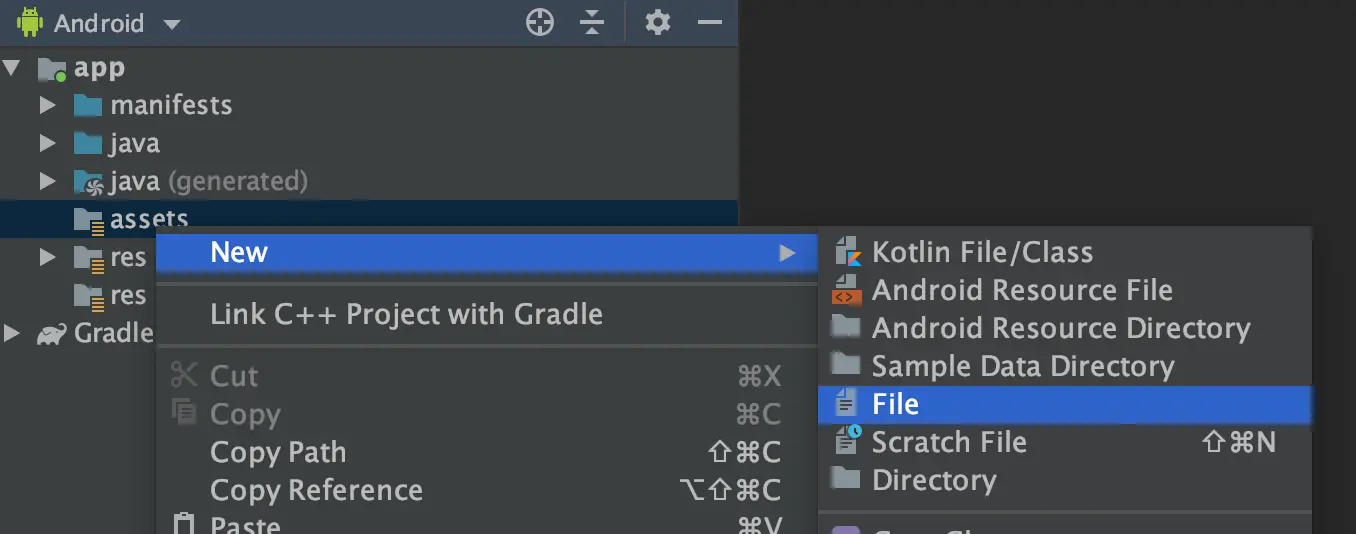This screenshot has width=1356, height=534.
Task: Click the Android Resource File icon
Action: coord(846,290)
